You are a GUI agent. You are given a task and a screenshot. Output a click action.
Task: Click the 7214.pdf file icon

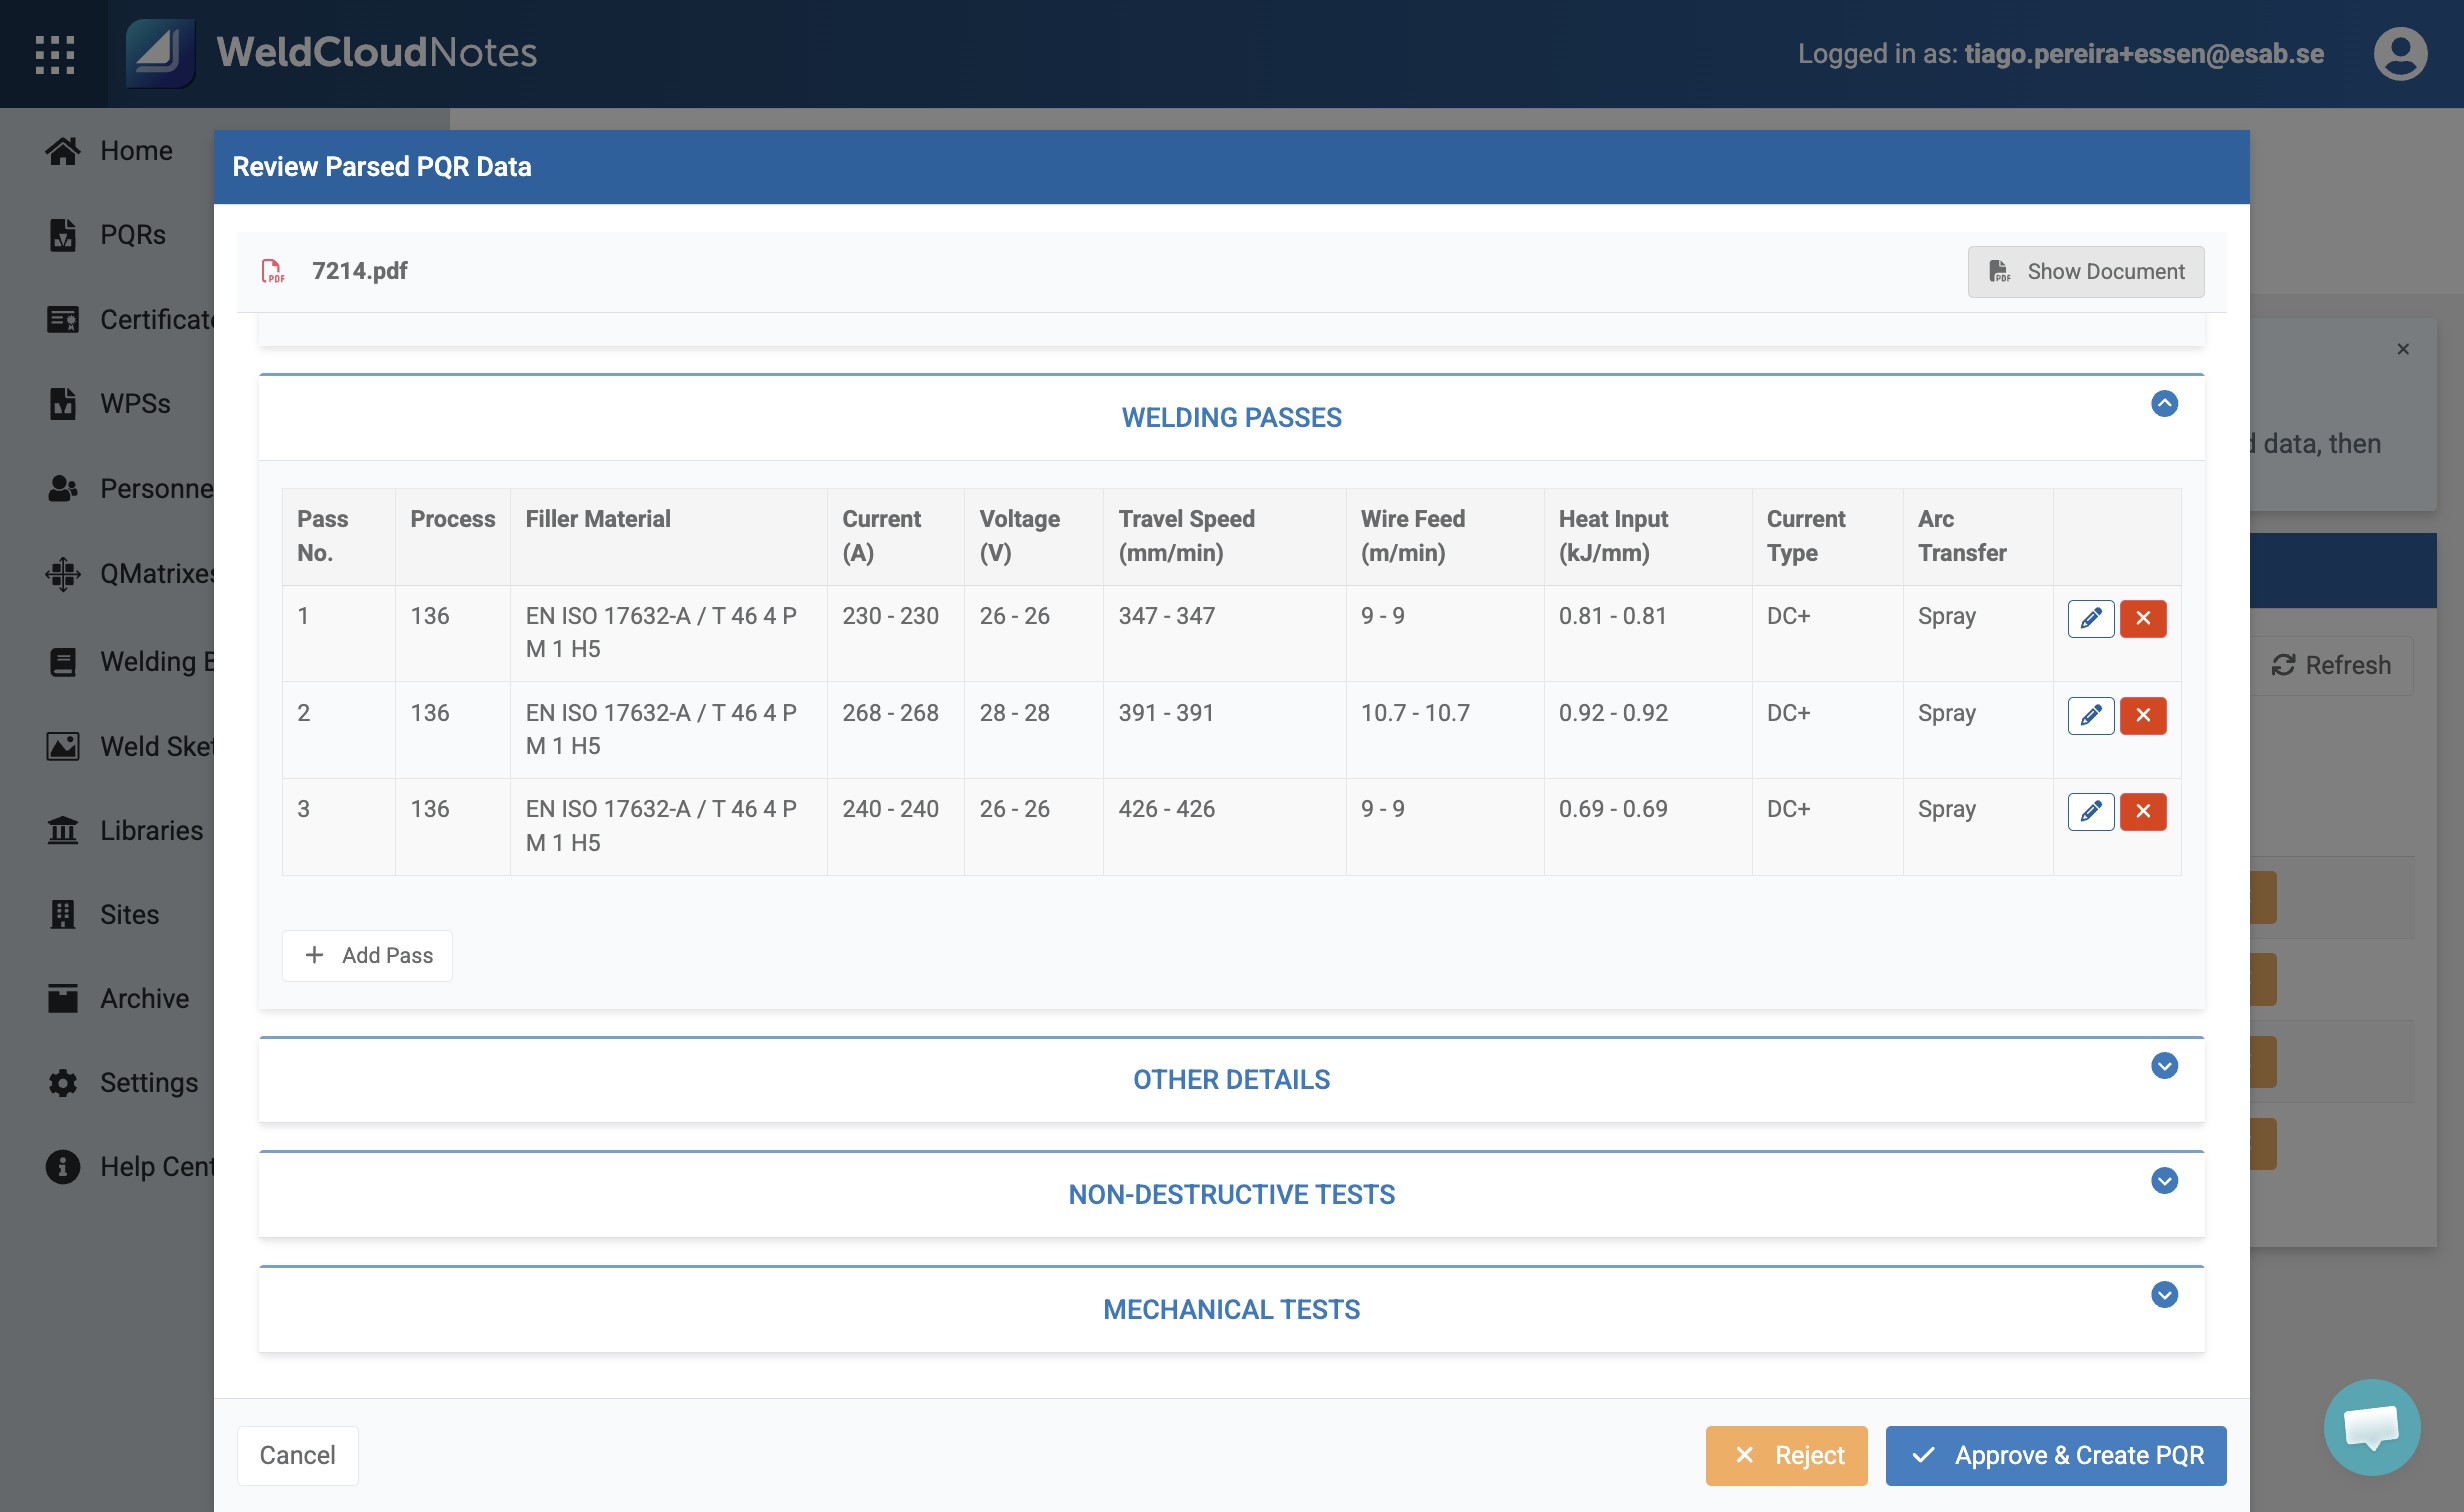tap(273, 271)
